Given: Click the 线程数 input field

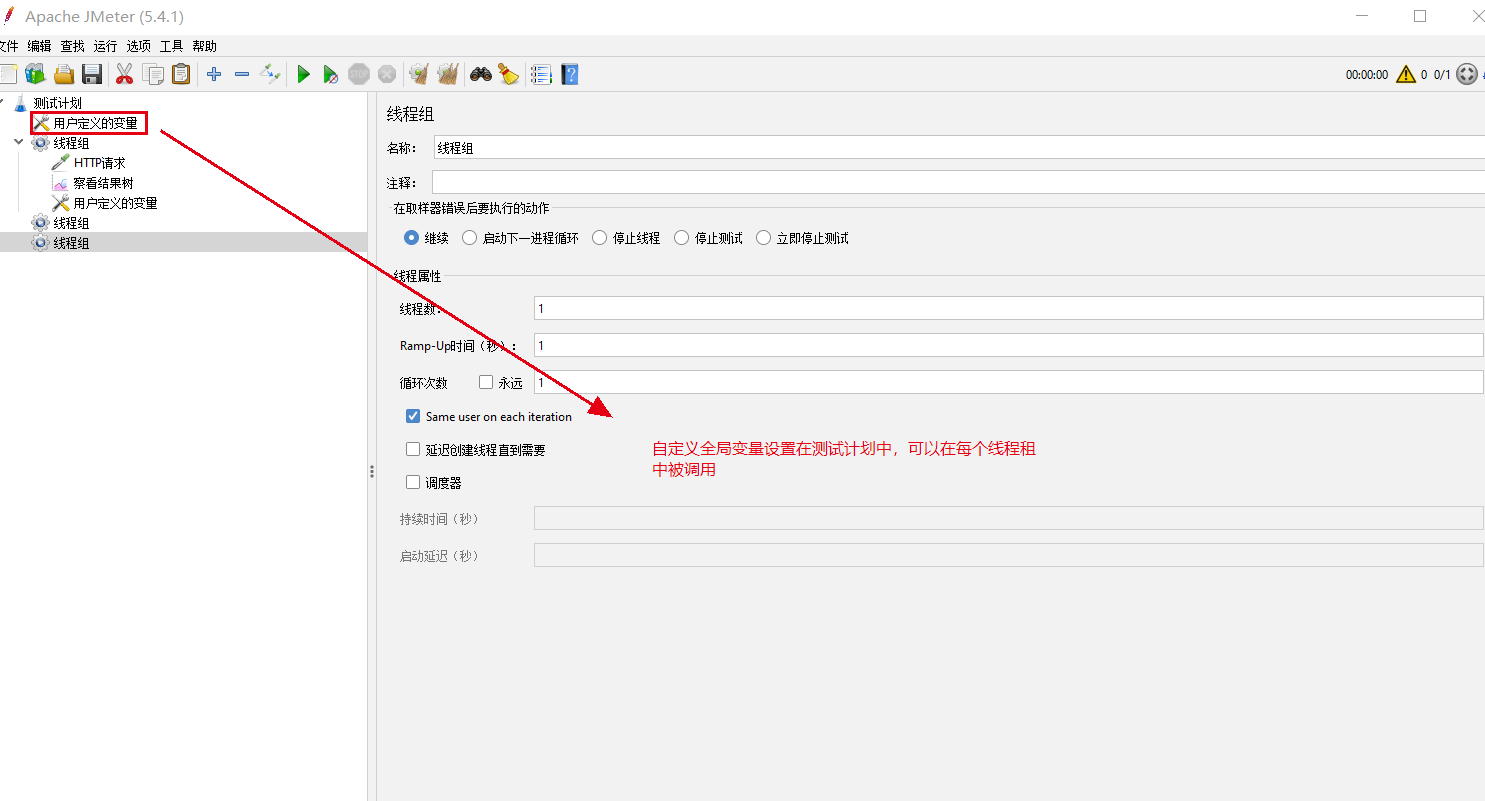Looking at the screenshot, I should click(x=1009, y=308).
